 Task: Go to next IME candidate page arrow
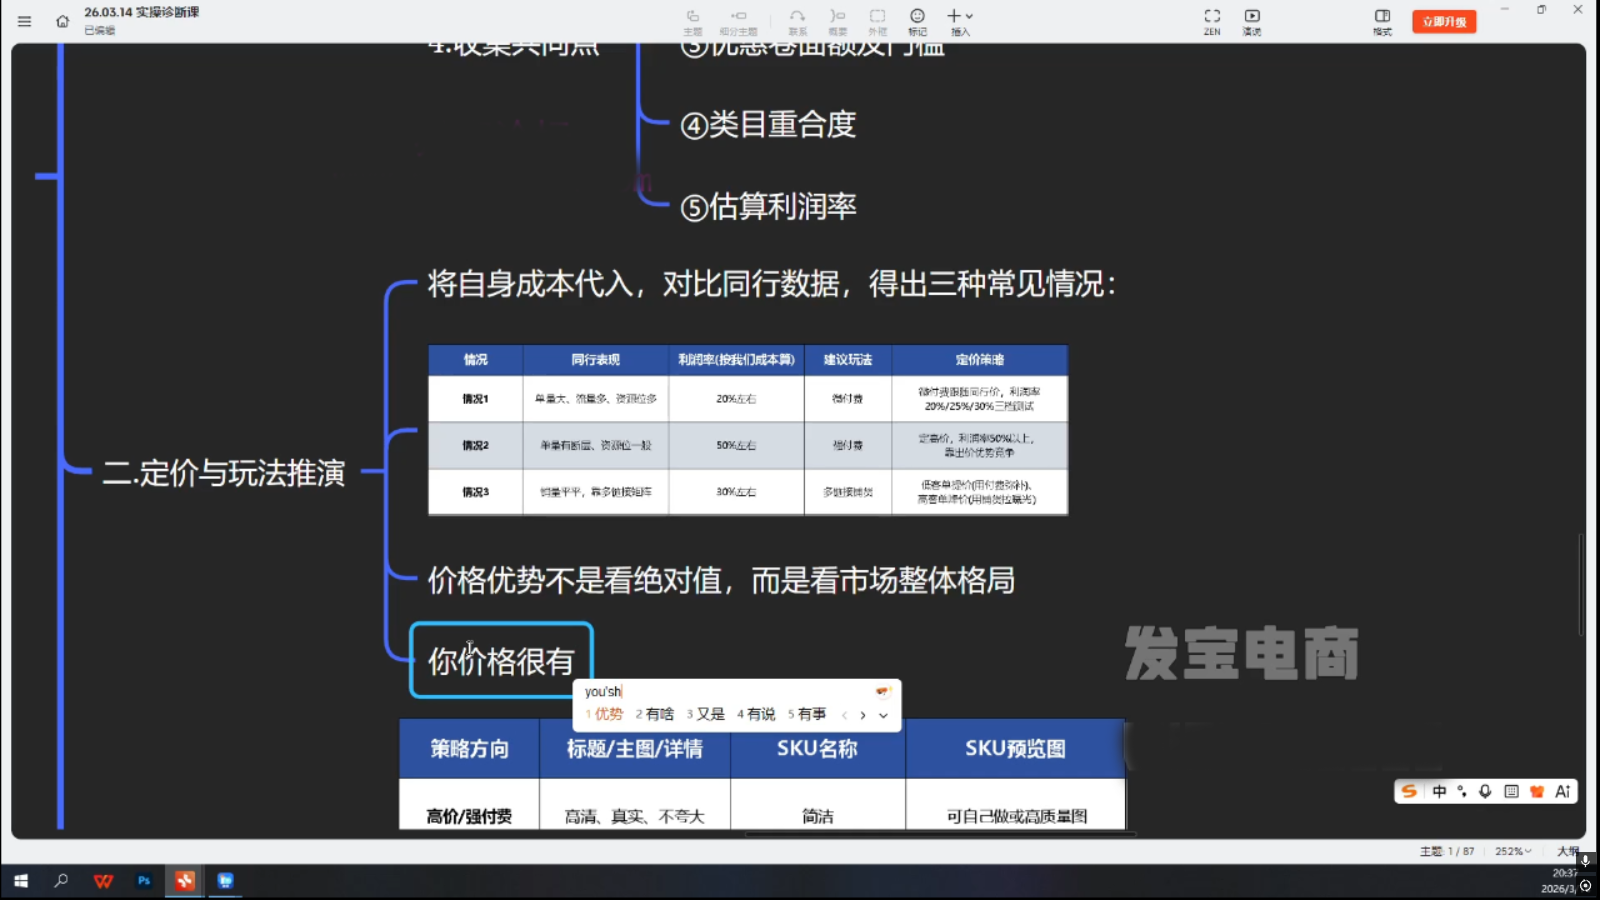[x=863, y=715]
